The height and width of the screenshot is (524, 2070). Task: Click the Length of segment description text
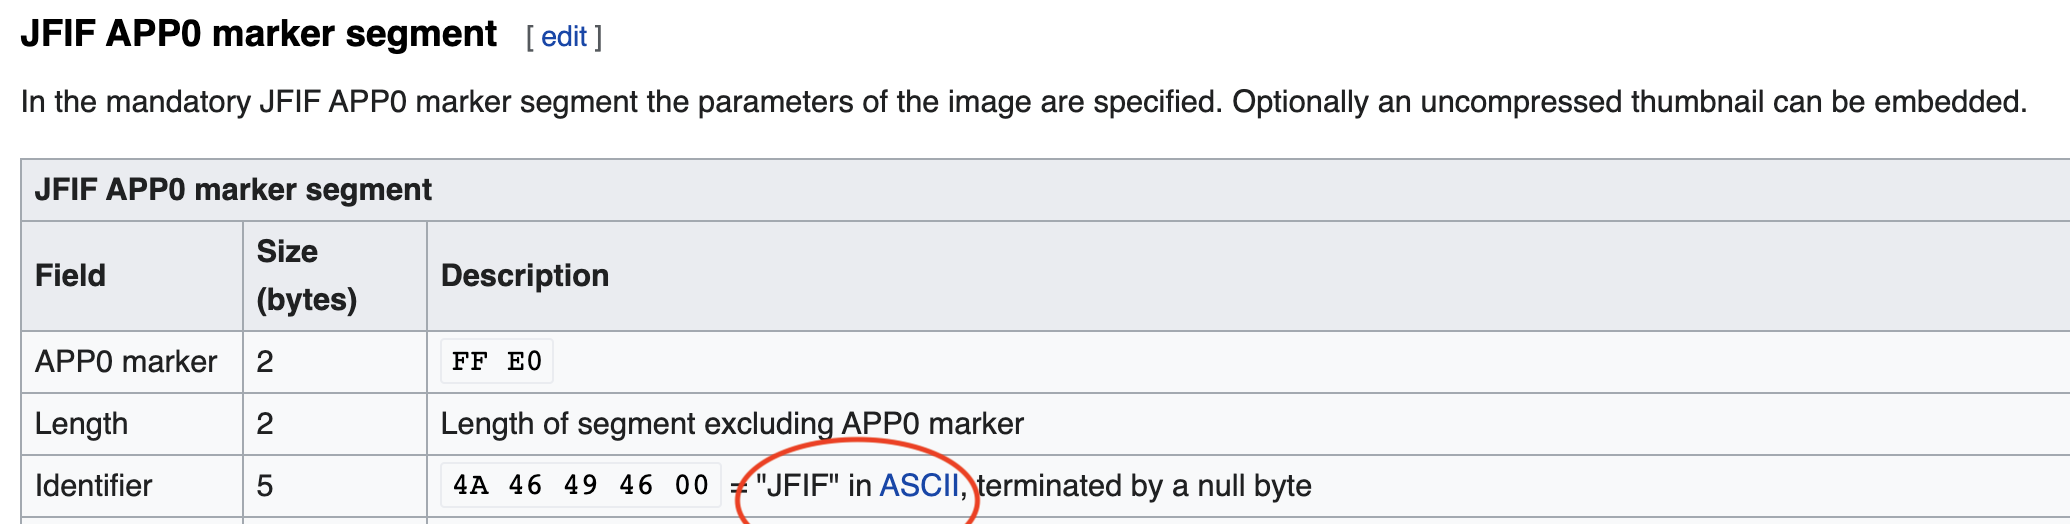731,424
